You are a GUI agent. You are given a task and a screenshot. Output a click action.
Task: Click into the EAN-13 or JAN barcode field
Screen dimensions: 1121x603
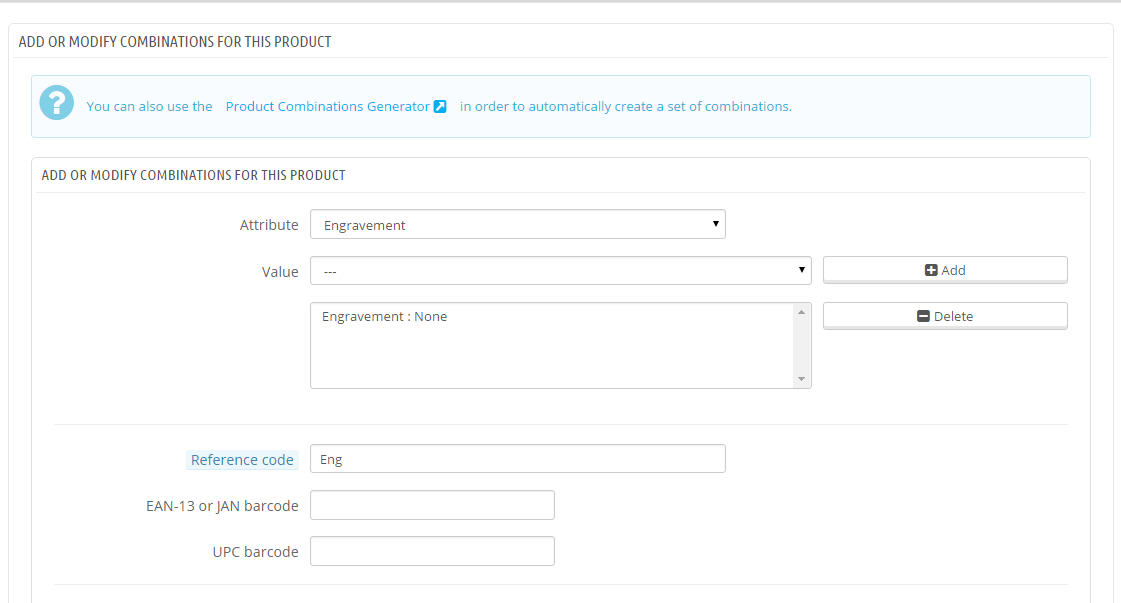(432, 505)
